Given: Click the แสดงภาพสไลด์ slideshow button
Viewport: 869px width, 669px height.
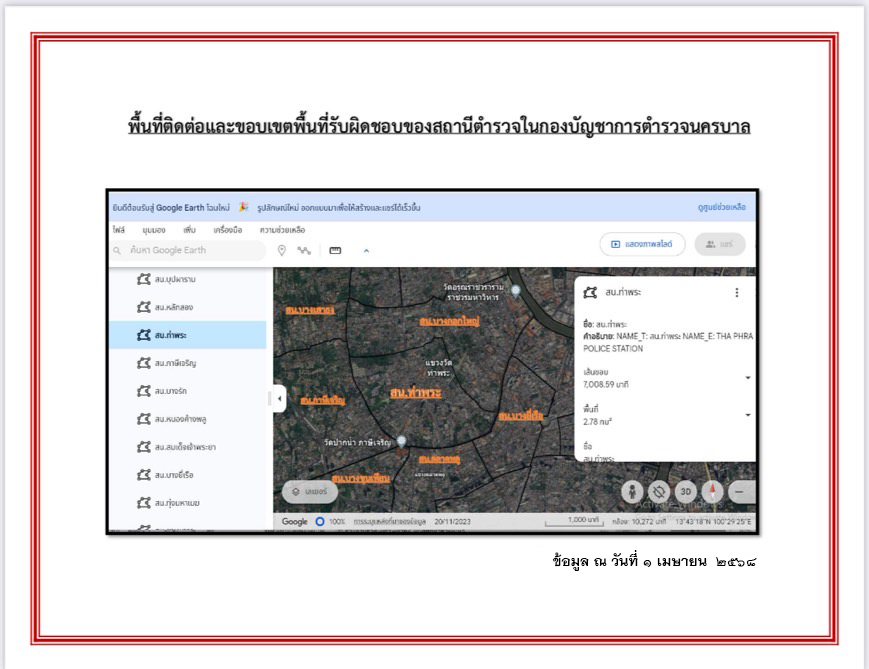Looking at the screenshot, I should (x=642, y=245).
